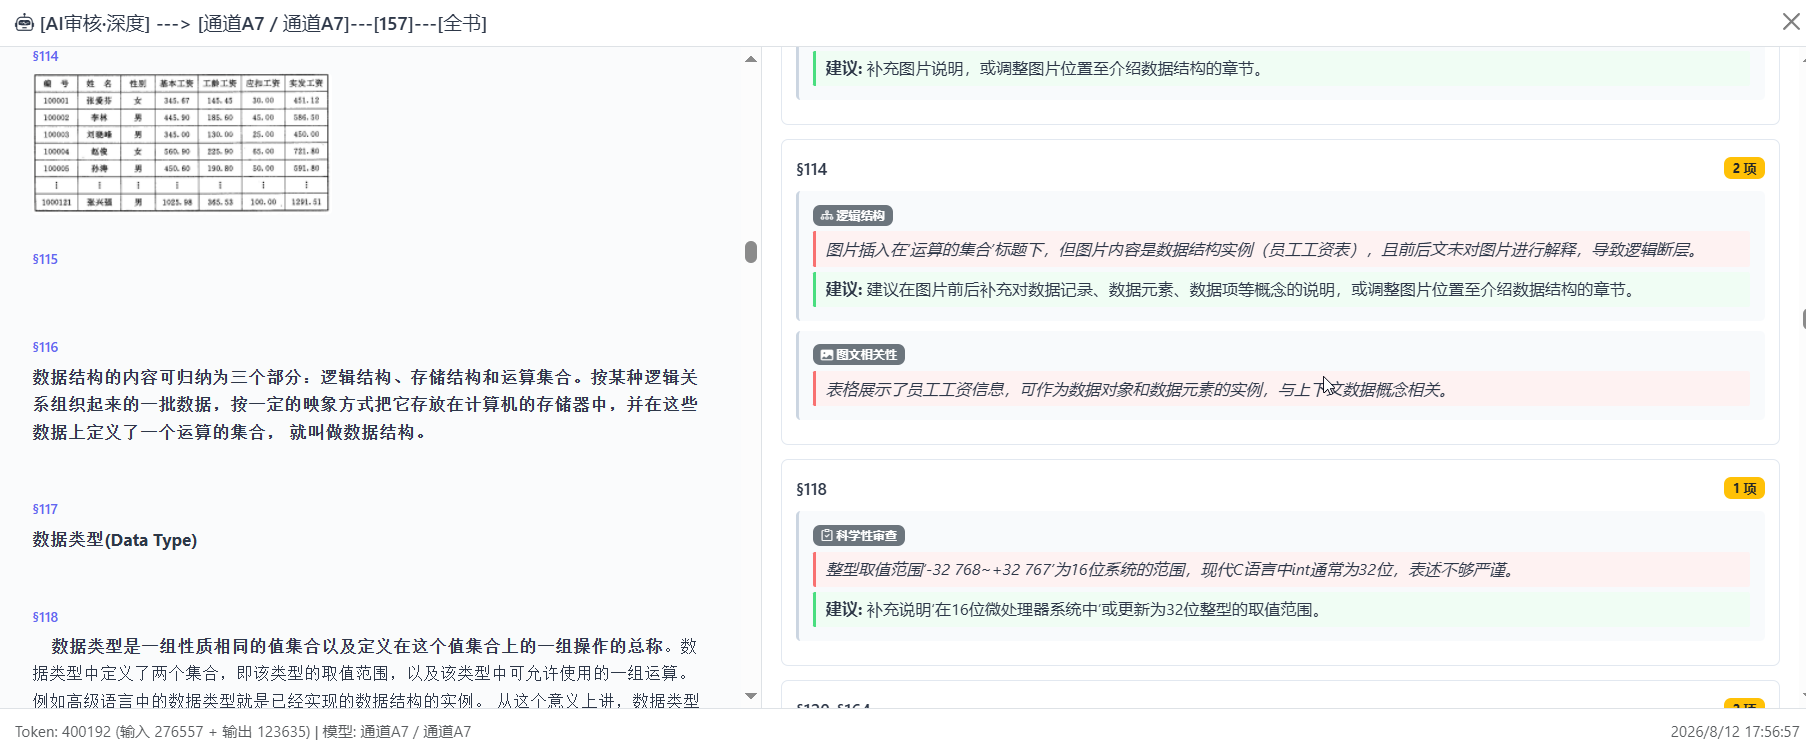Click the left panel scrollbar thumb
Viewport: 1806px width, 750px height.
click(751, 251)
